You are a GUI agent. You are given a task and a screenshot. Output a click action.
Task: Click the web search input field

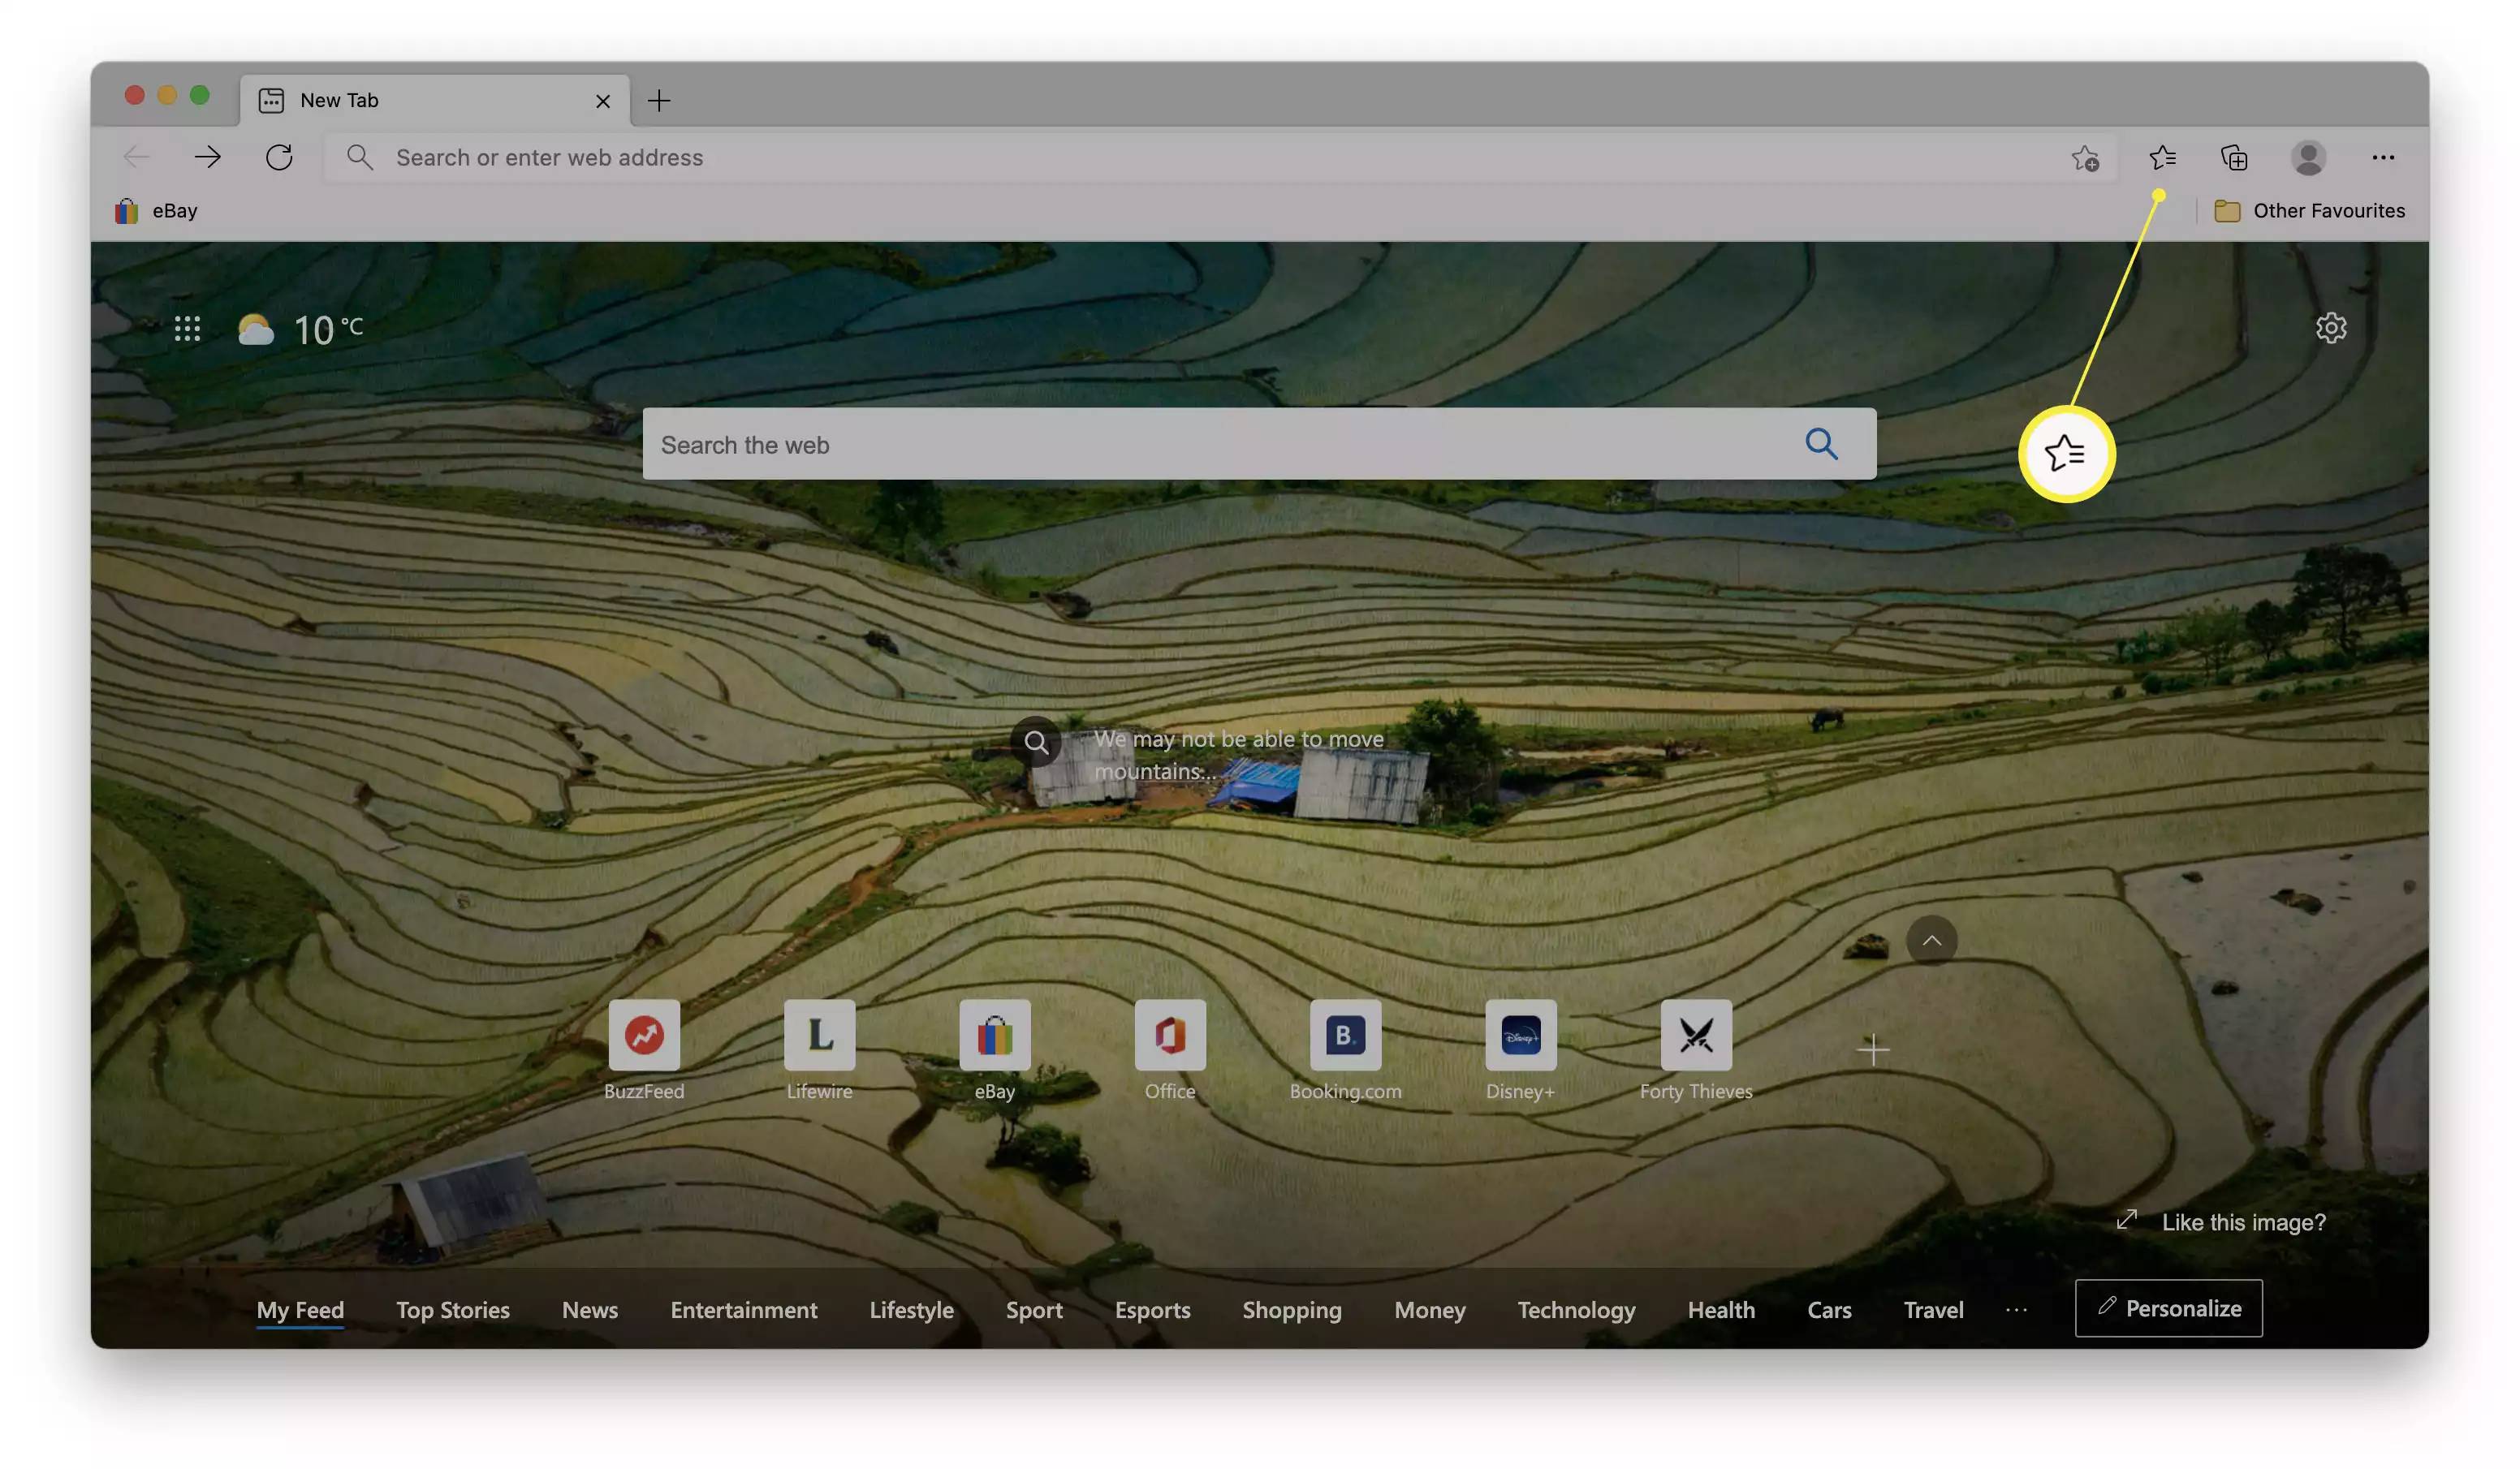(x=1259, y=444)
